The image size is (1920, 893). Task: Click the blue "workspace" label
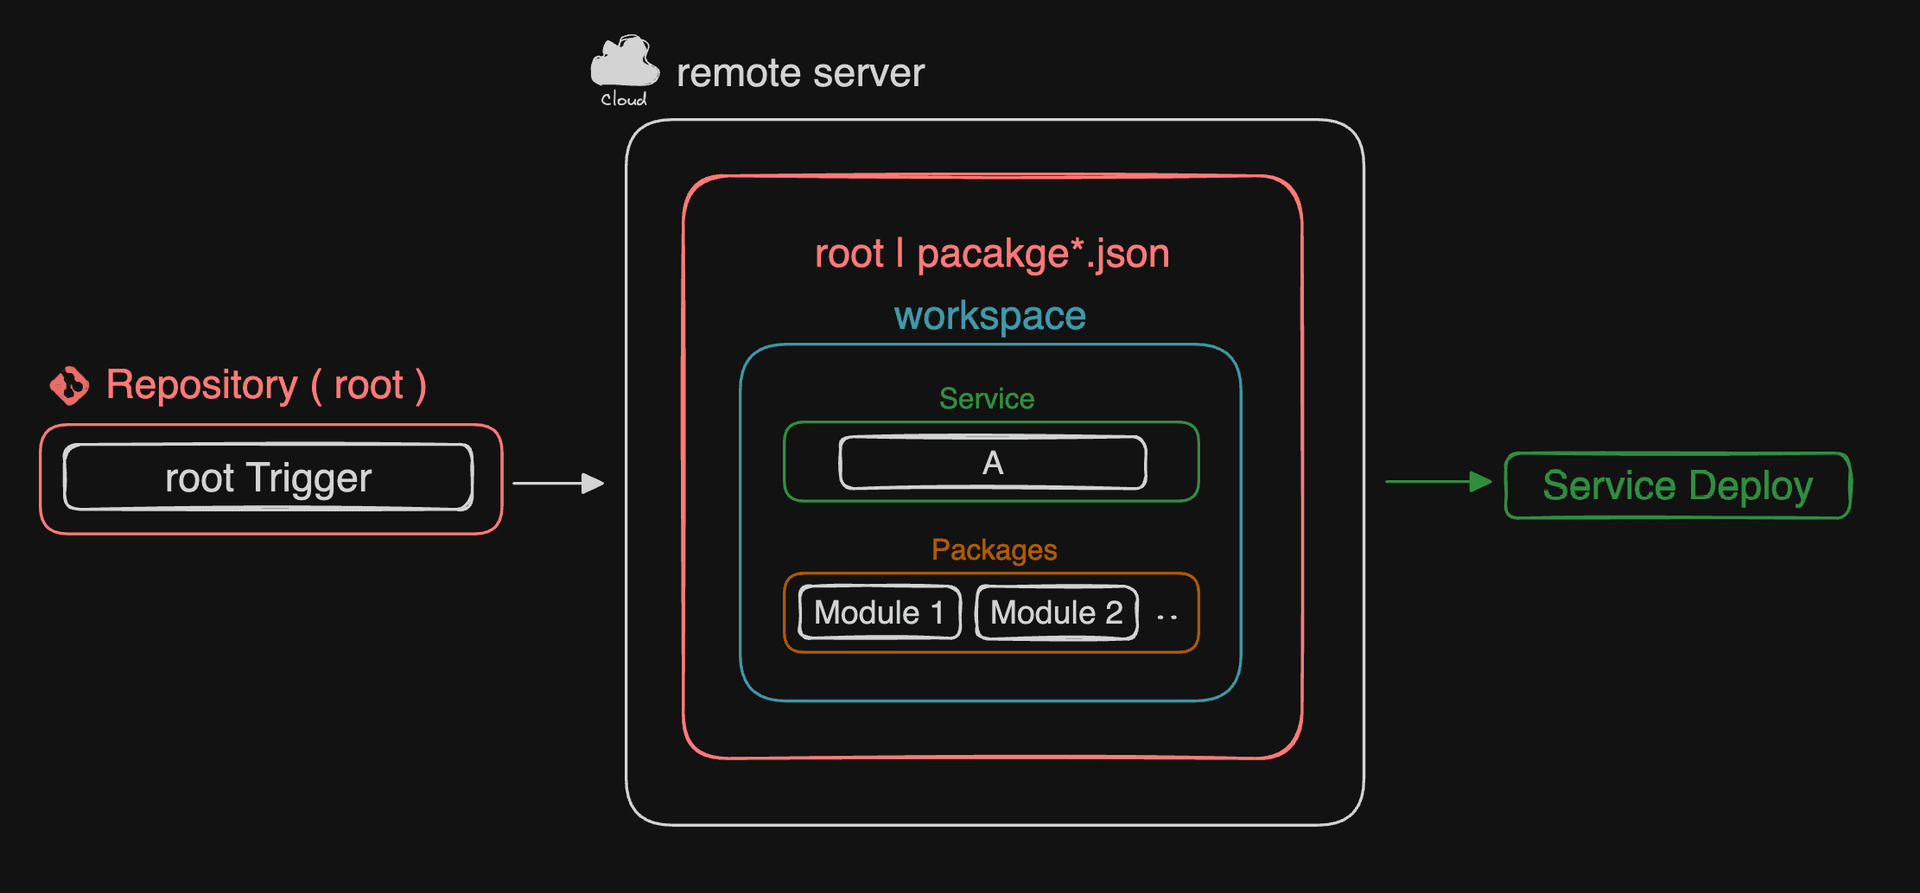(989, 316)
